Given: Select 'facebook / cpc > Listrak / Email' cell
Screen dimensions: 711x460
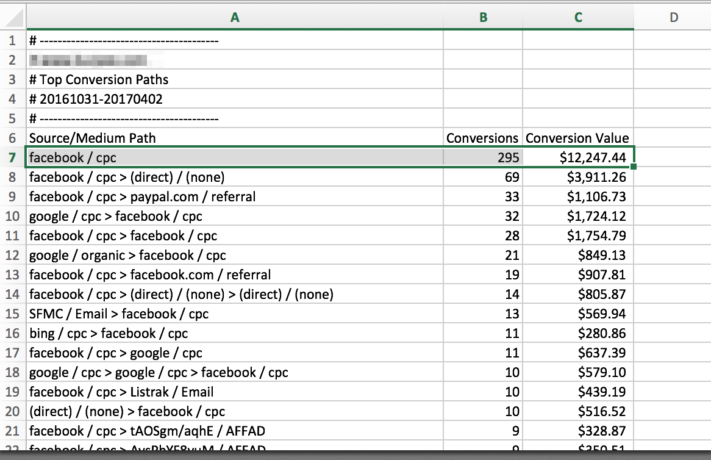Looking at the screenshot, I should [129, 392].
